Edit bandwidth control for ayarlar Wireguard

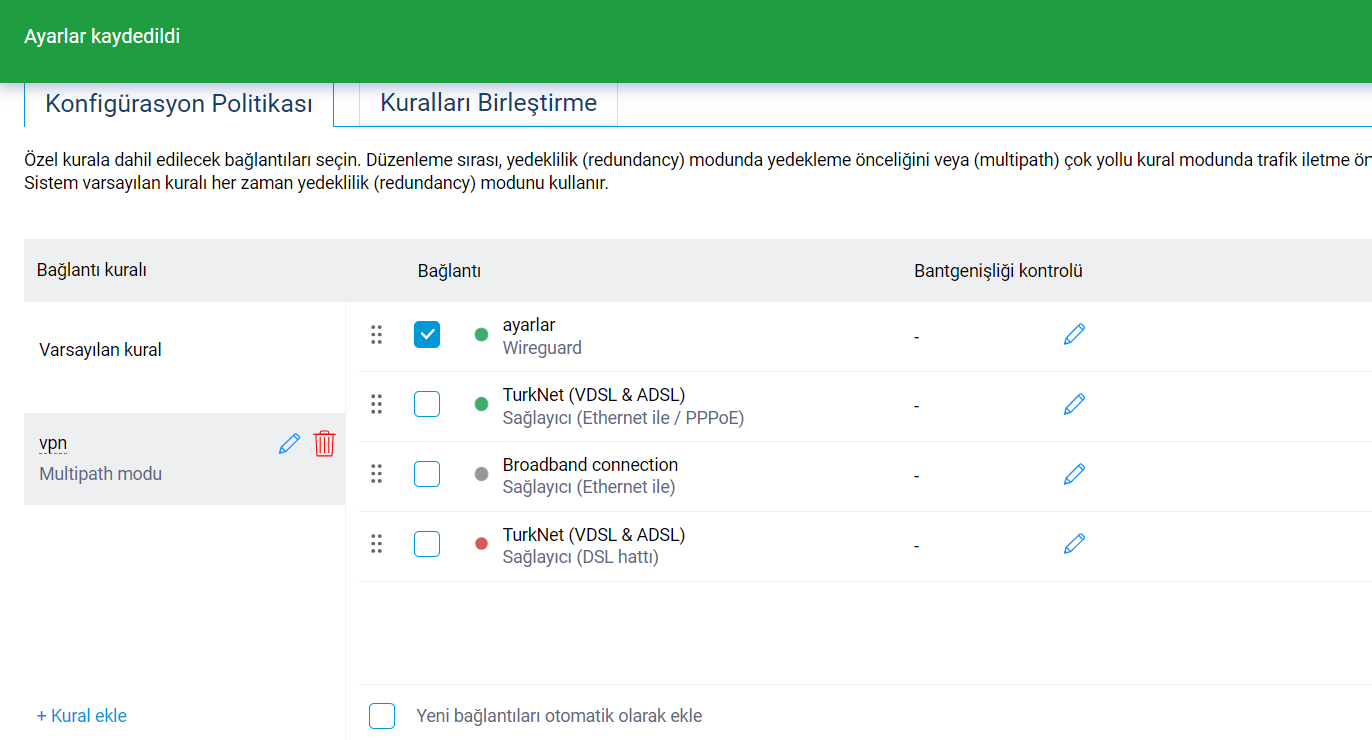tap(1074, 335)
